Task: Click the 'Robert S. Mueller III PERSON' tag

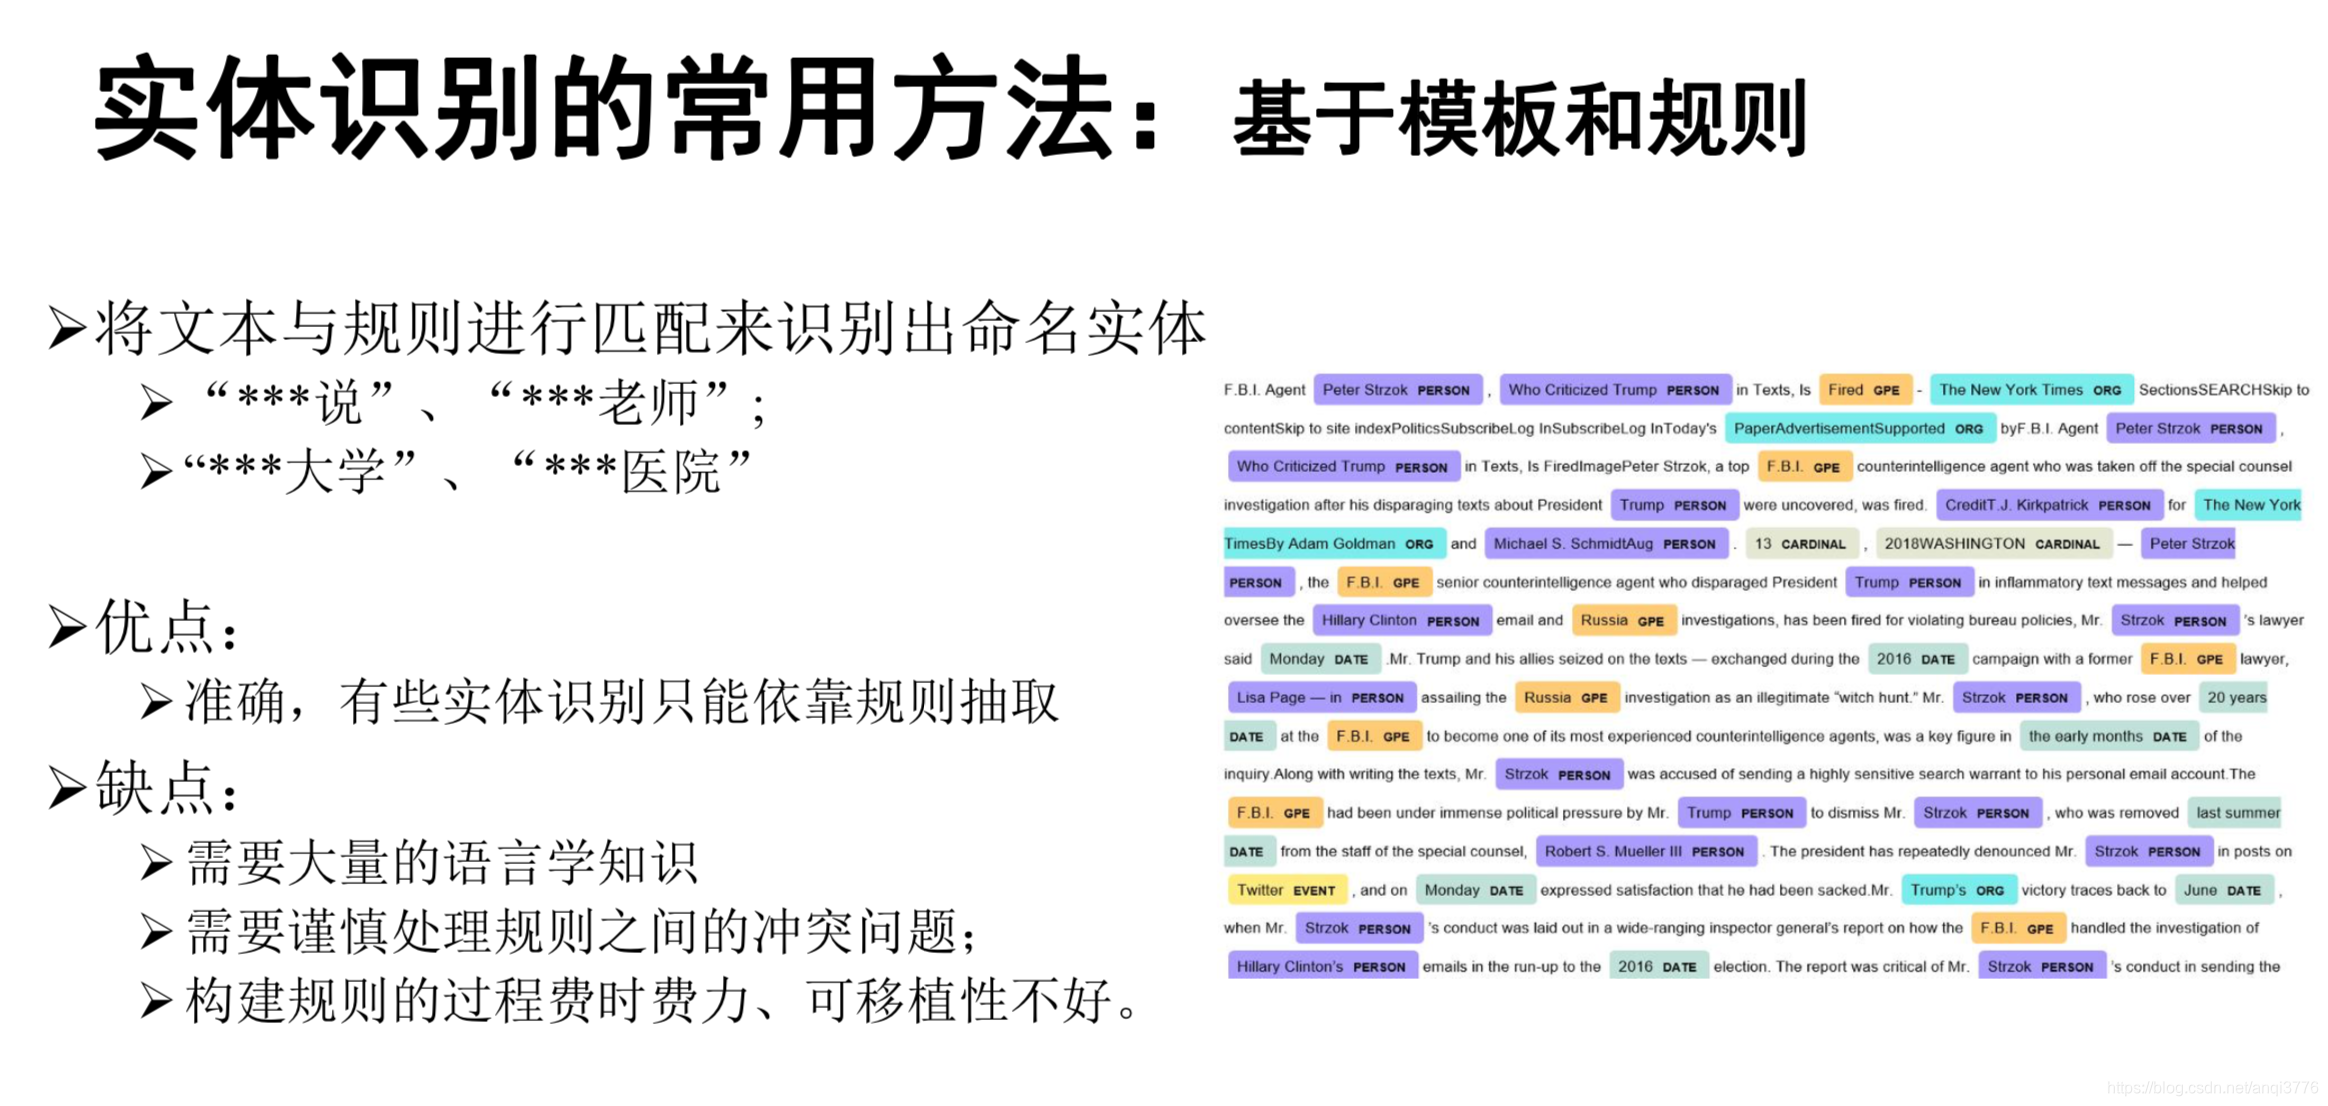Action: tap(1646, 850)
